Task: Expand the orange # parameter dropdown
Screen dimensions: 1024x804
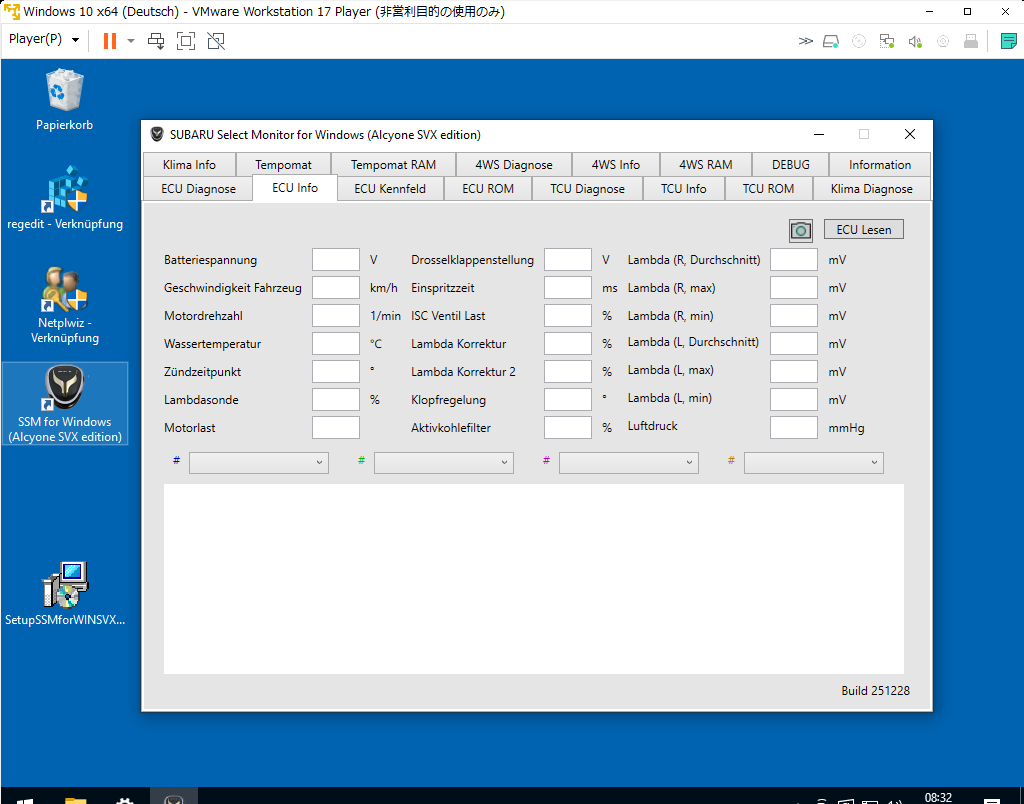Action: (x=813, y=462)
